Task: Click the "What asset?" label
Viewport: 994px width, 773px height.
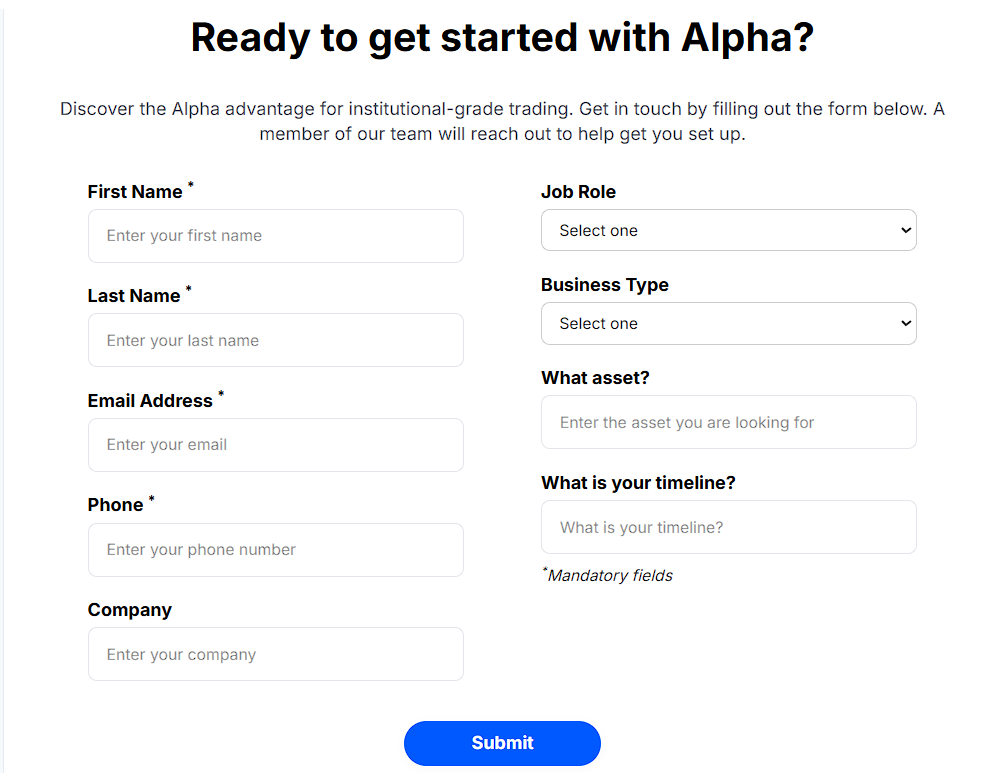Action: [595, 378]
